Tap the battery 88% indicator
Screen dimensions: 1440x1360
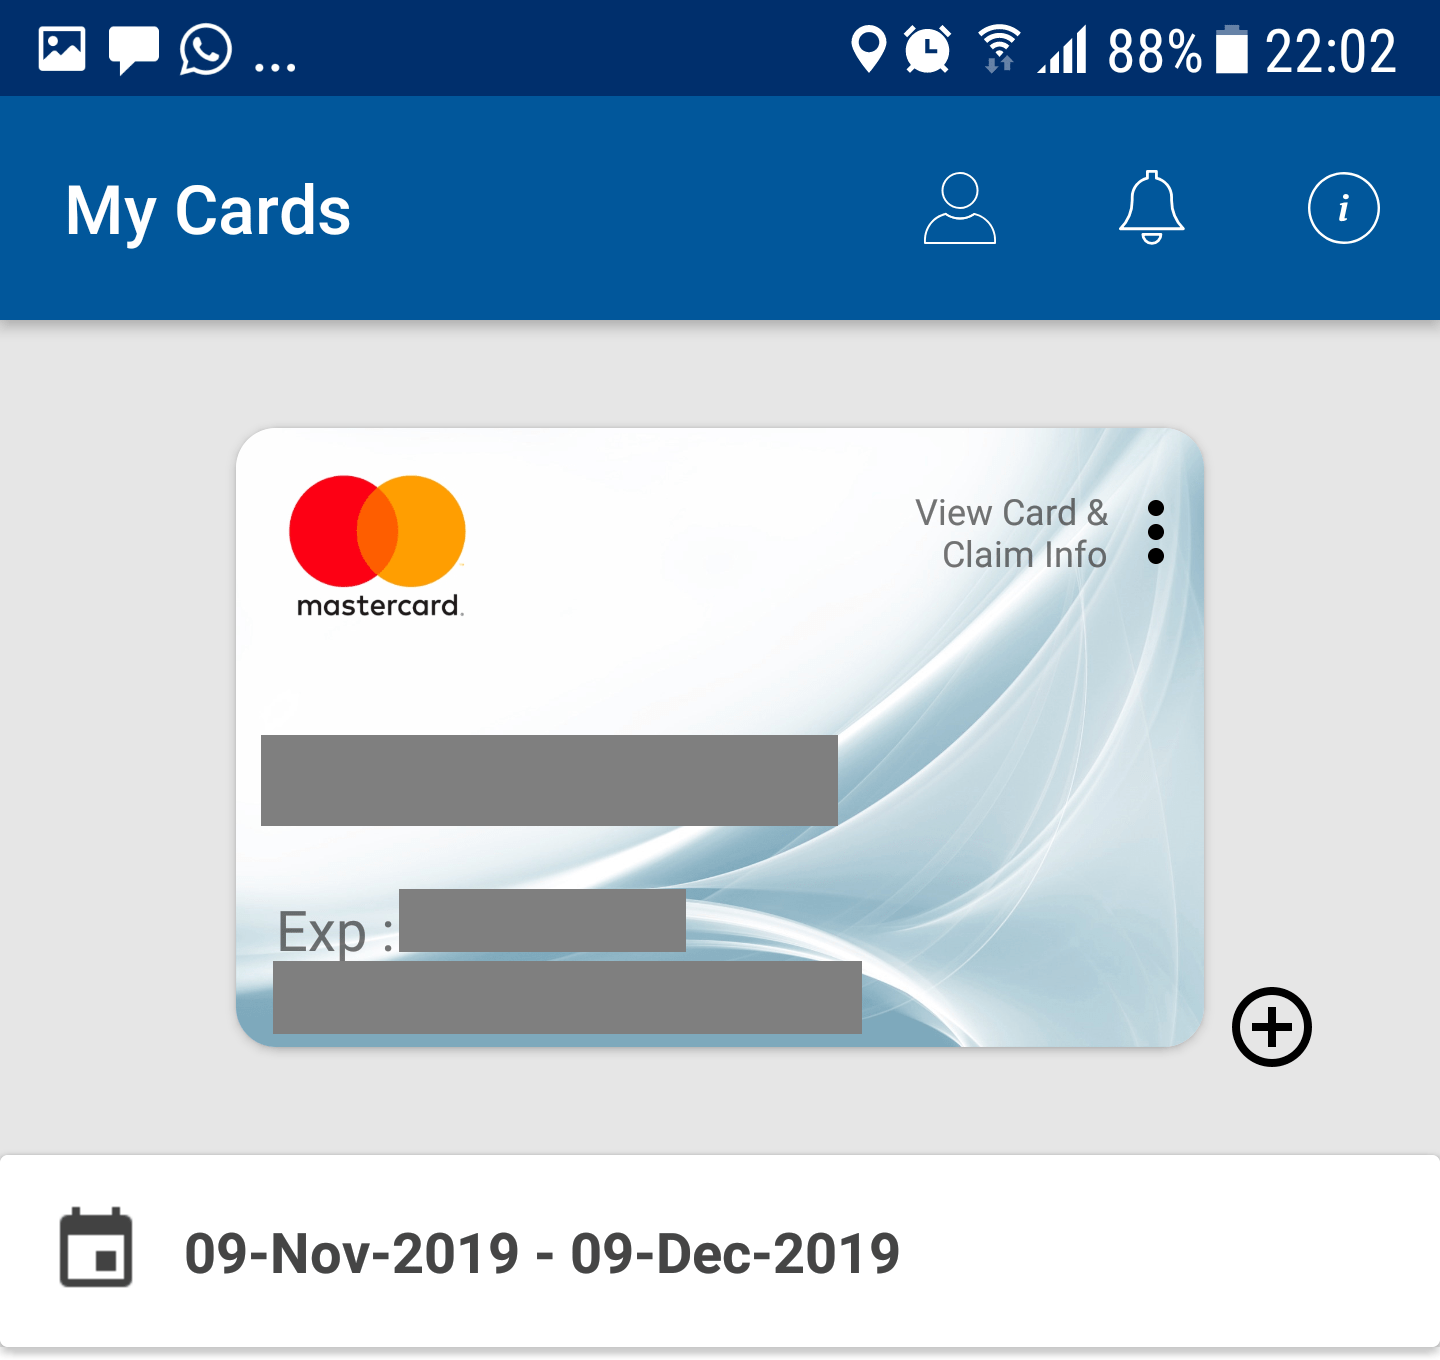coord(1178,50)
